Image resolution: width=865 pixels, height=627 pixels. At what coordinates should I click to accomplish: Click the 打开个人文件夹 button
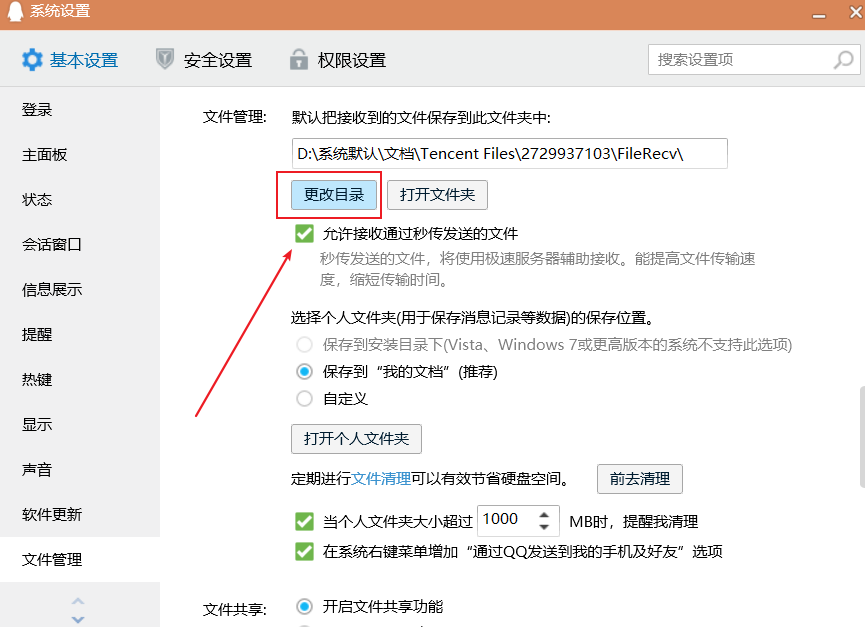pyautogui.click(x=356, y=439)
